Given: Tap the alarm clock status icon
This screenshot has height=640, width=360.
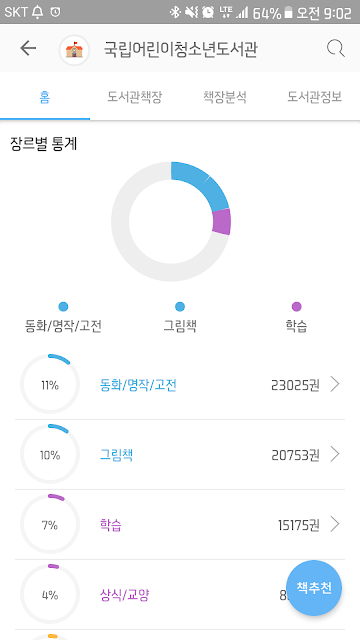Looking at the screenshot, I should (208, 13).
